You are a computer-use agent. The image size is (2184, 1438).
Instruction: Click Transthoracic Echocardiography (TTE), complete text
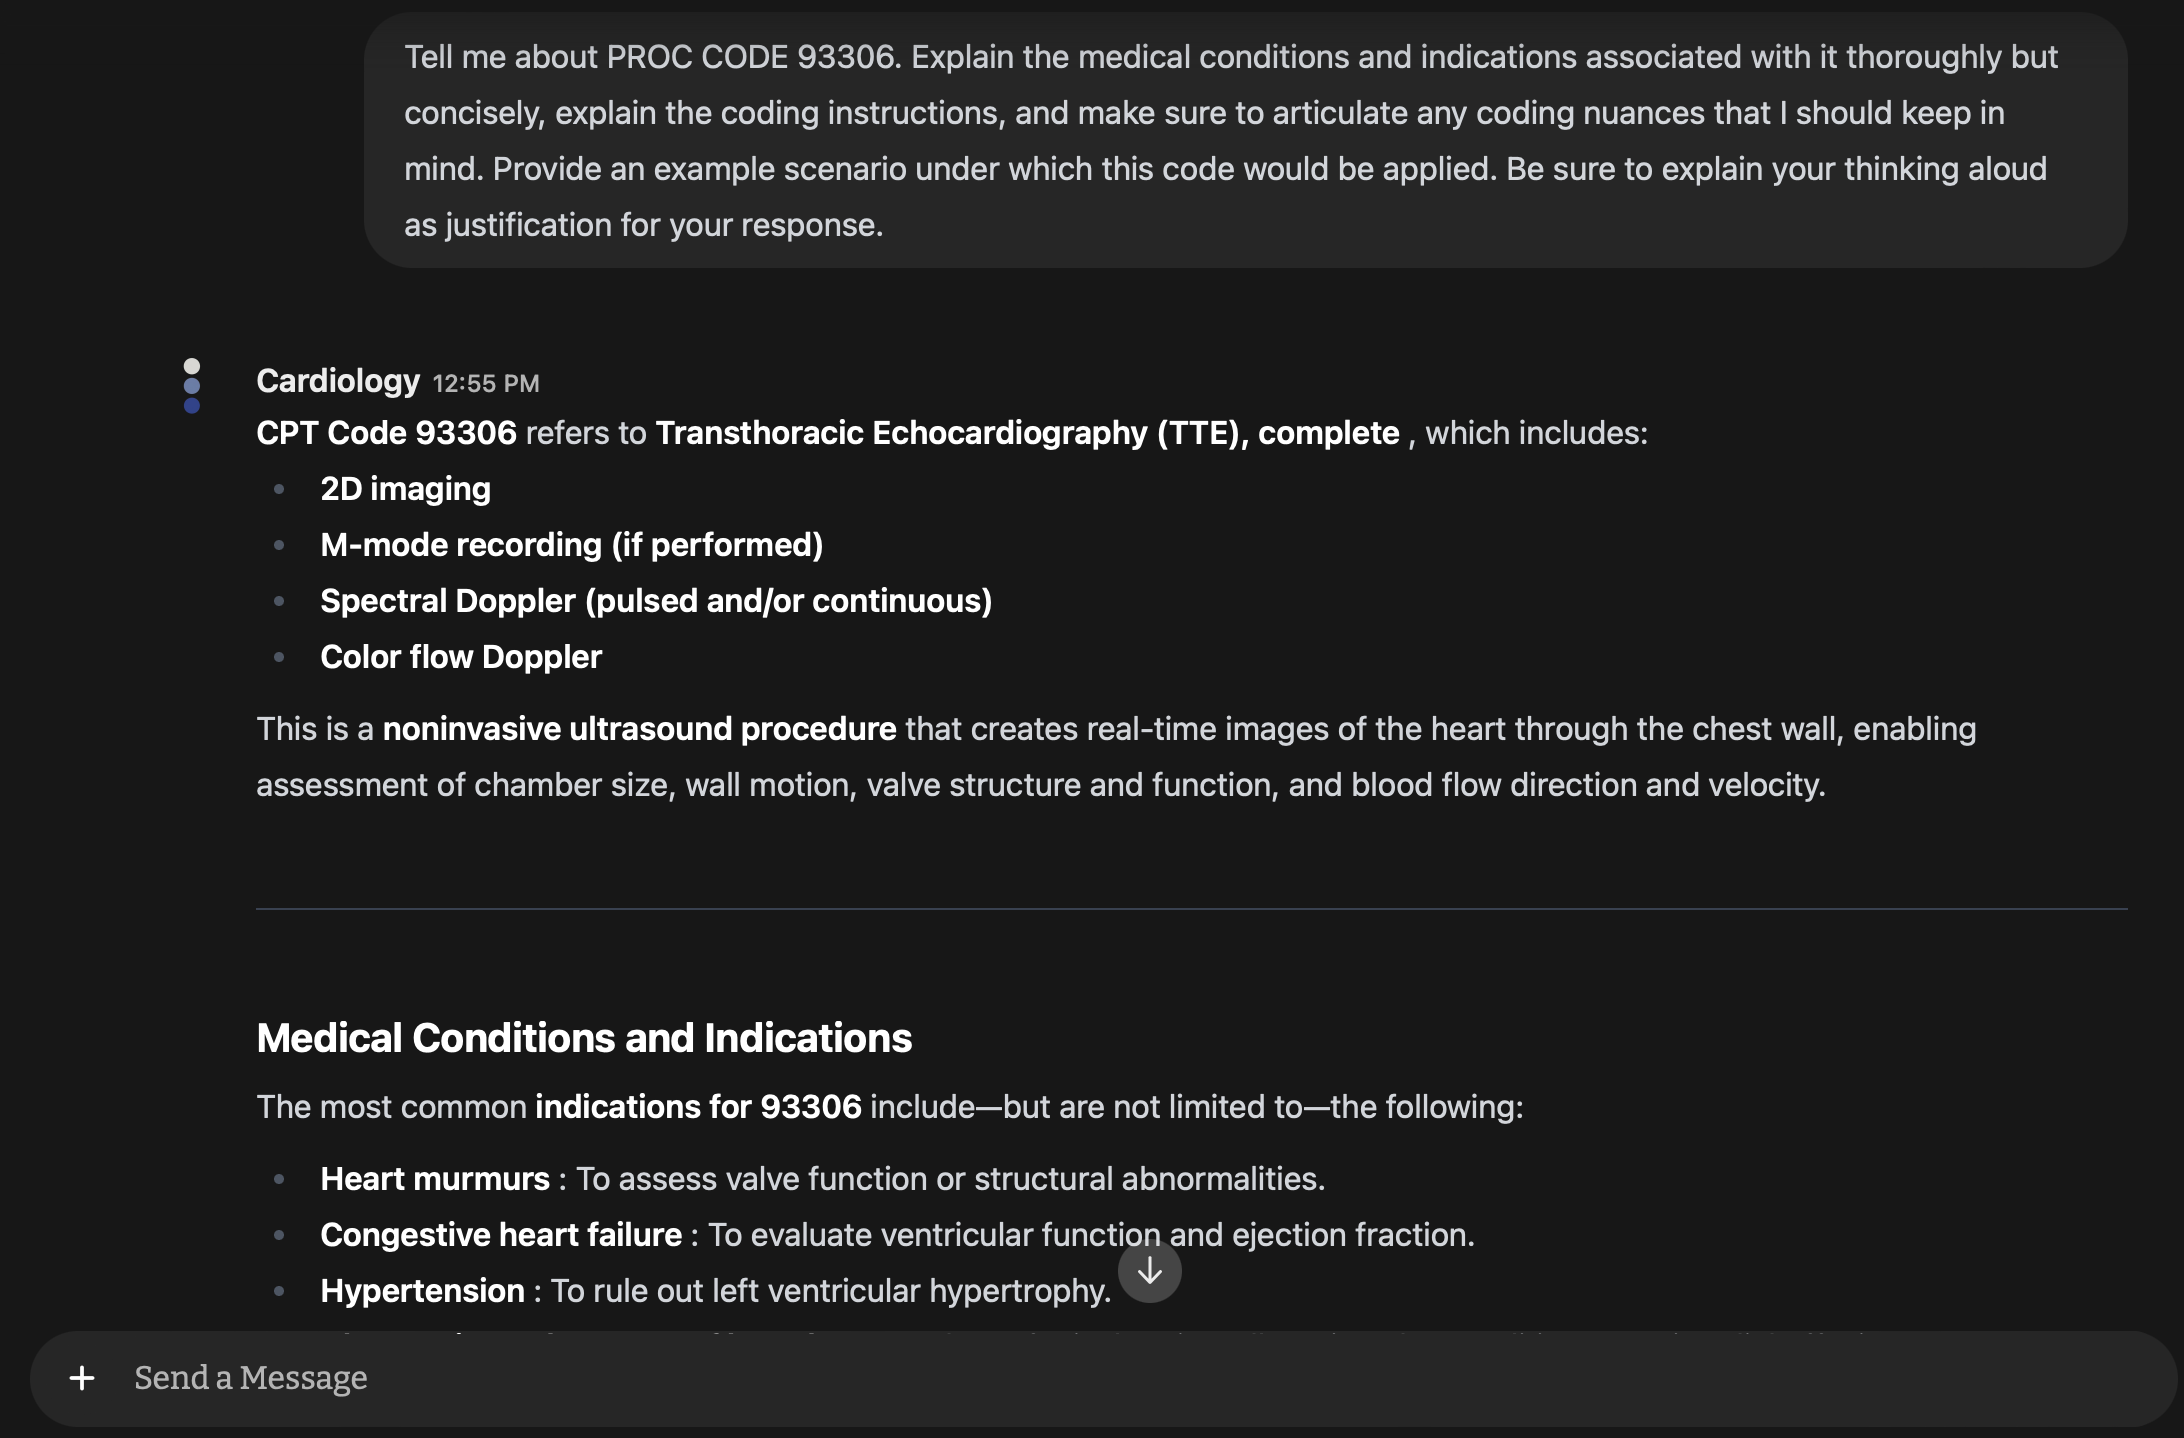coord(1027,433)
